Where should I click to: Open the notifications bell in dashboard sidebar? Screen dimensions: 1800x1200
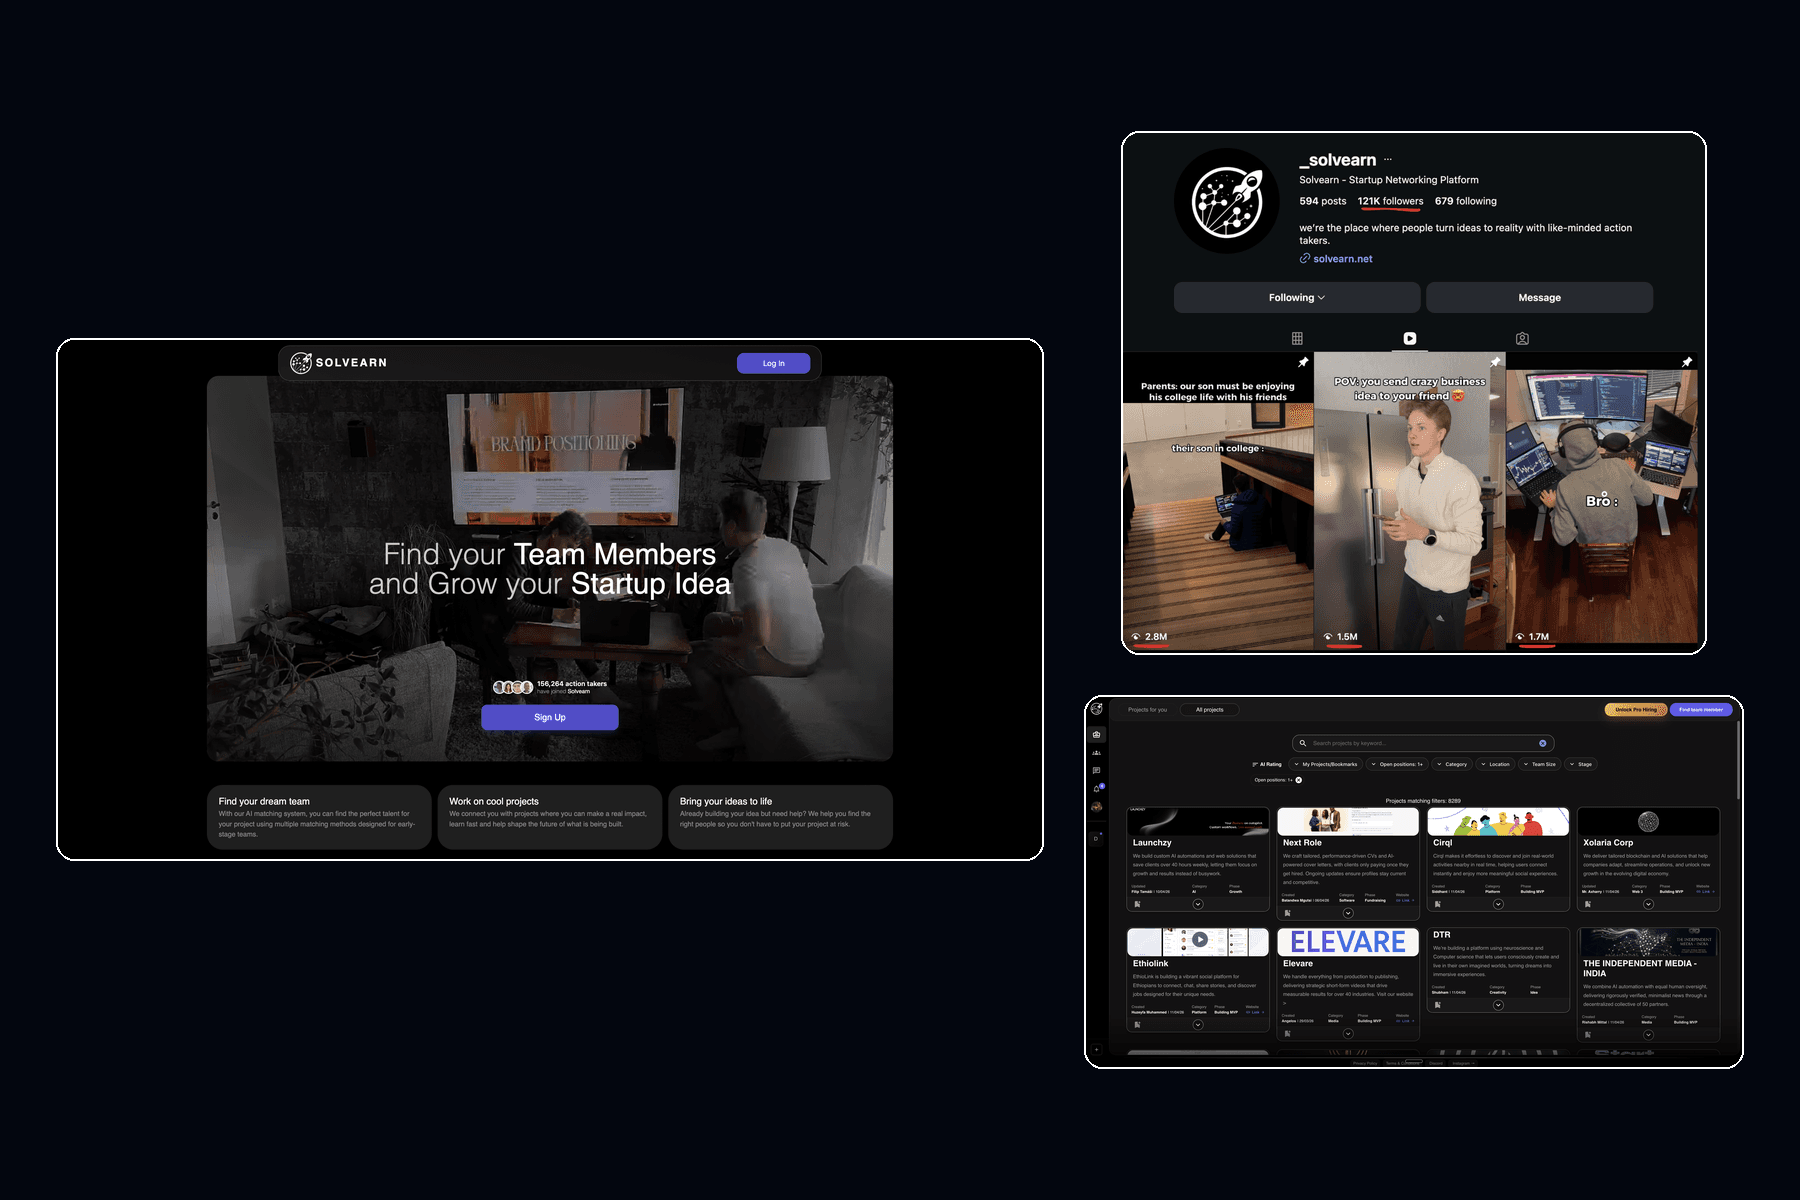click(x=1097, y=788)
